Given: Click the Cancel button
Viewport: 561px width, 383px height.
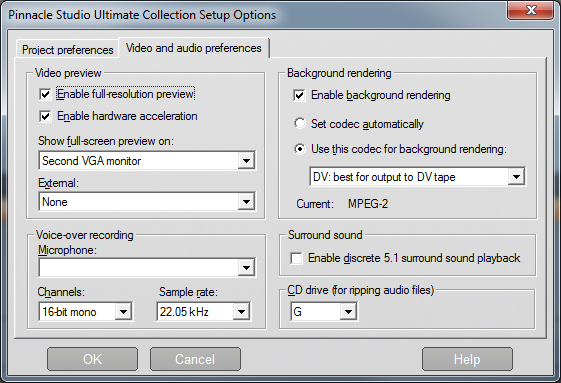Looking at the screenshot, I should click(195, 359).
